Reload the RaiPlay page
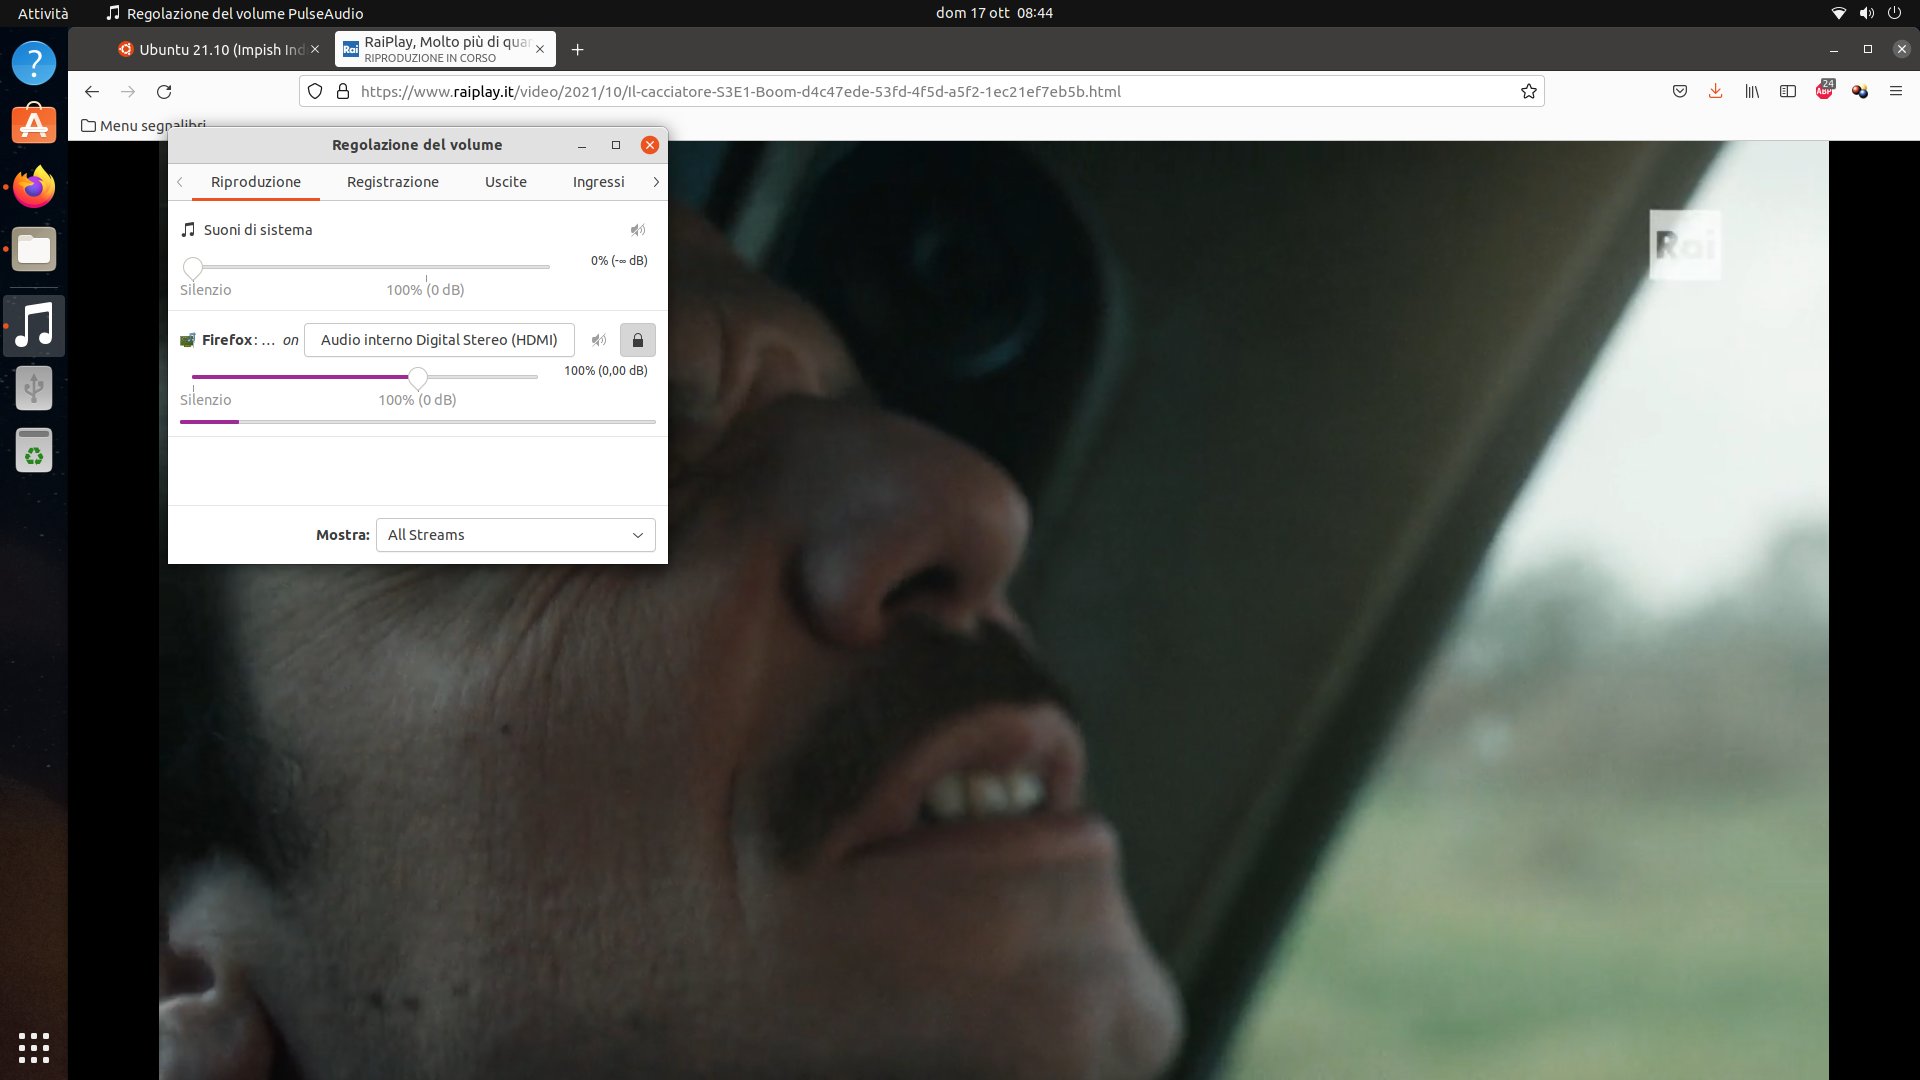This screenshot has height=1080, width=1920. [x=164, y=92]
